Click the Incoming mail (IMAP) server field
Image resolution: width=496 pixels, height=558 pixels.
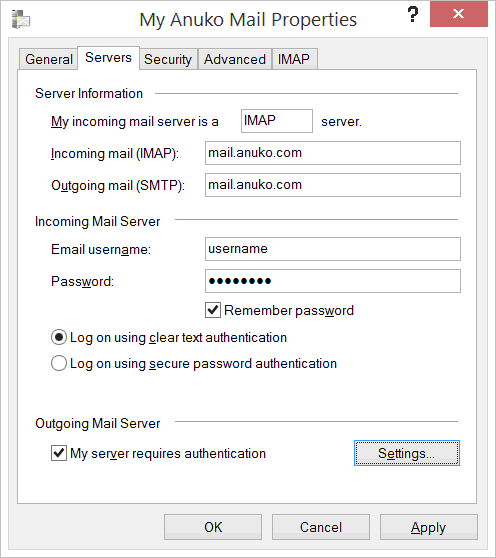tap(333, 153)
